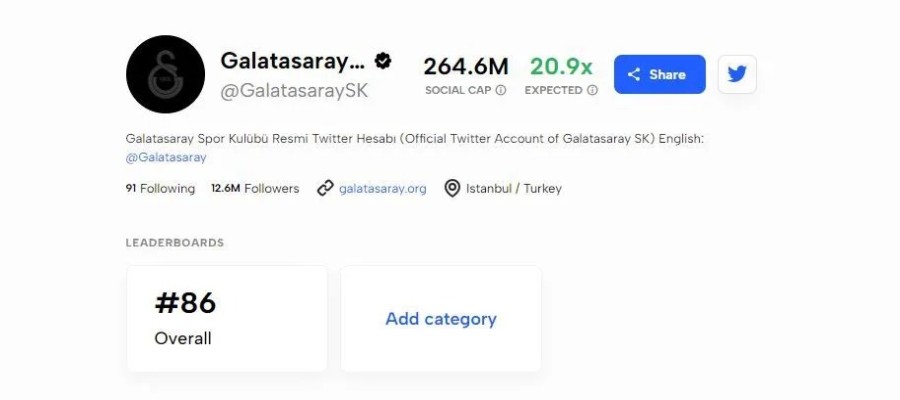View the 91 Following list

click(x=160, y=188)
